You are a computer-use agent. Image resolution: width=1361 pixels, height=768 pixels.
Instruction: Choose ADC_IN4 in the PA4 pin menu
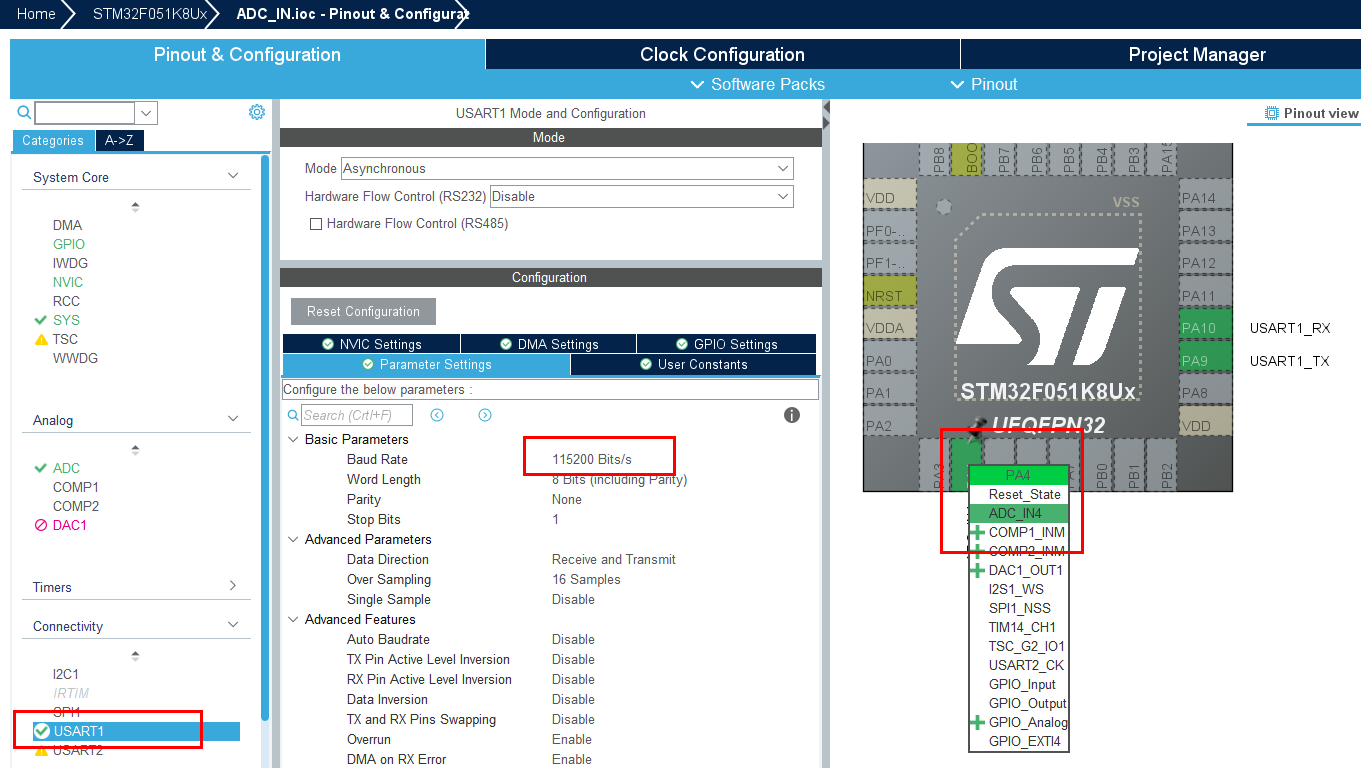point(1019,513)
